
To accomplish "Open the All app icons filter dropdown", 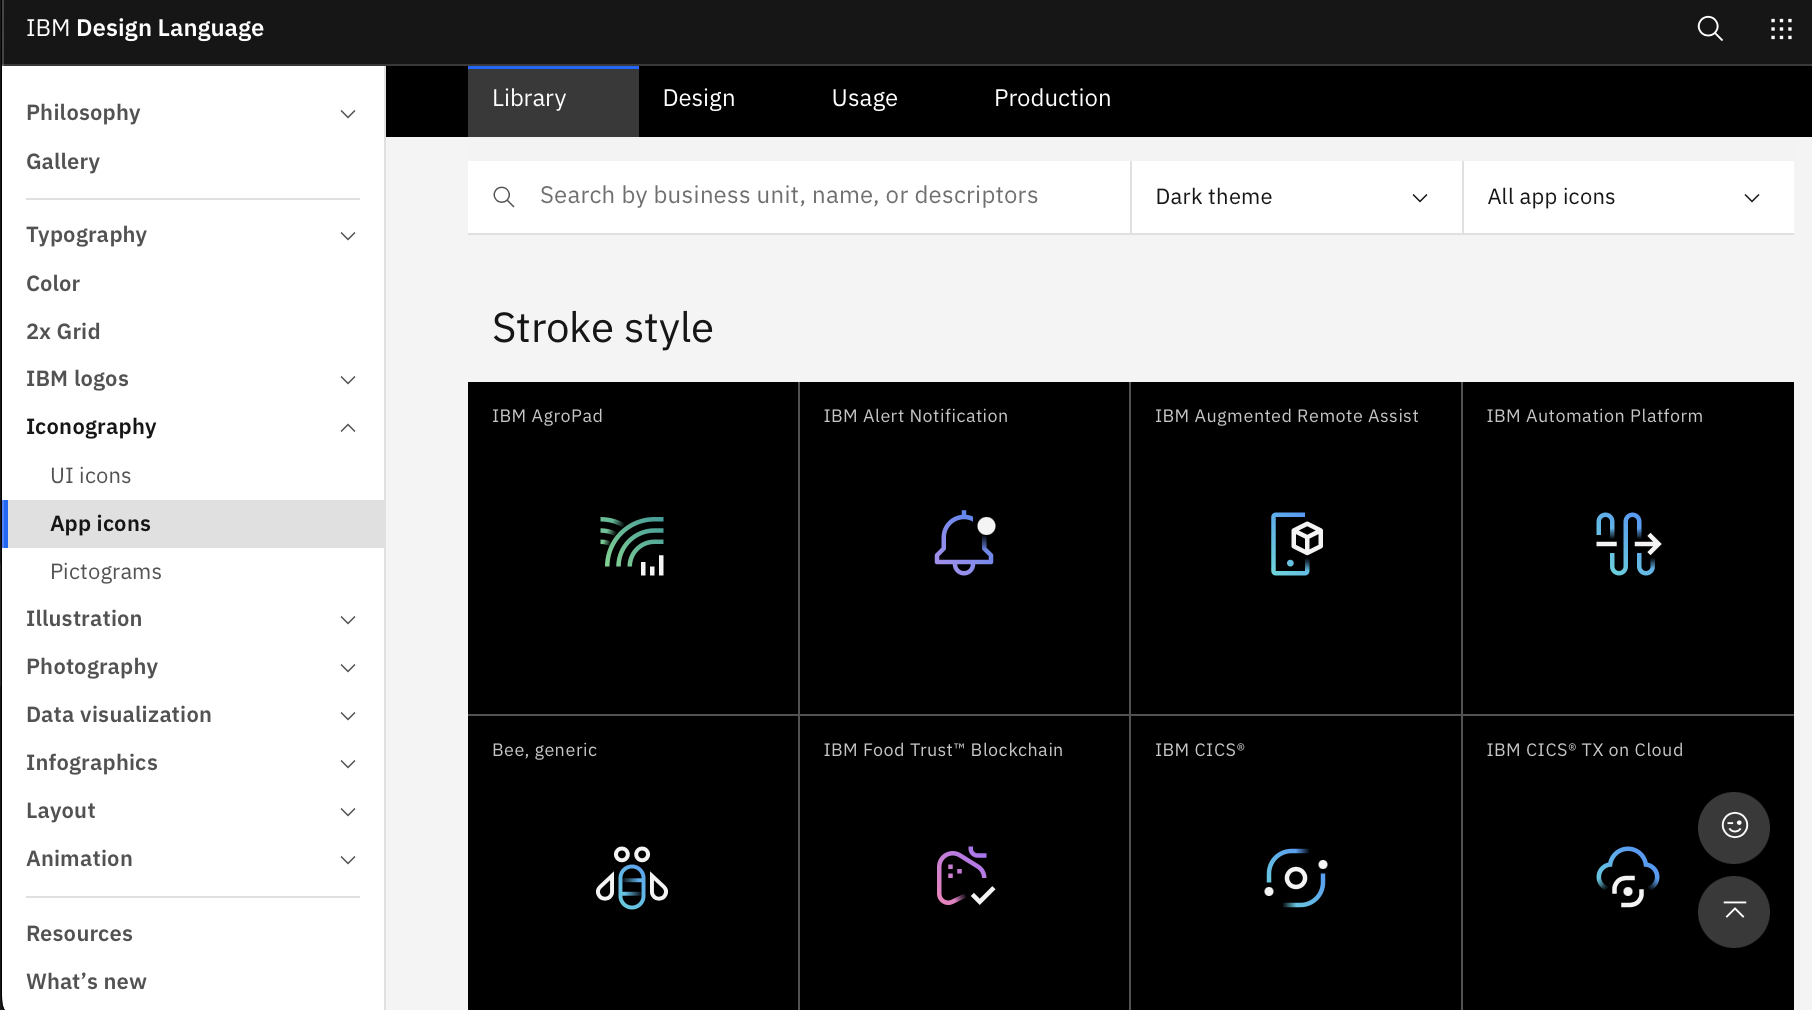I will (1627, 197).
